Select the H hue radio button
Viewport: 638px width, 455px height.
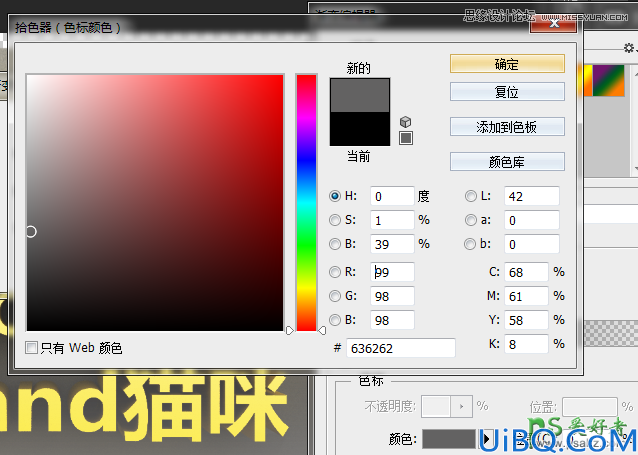[335, 196]
